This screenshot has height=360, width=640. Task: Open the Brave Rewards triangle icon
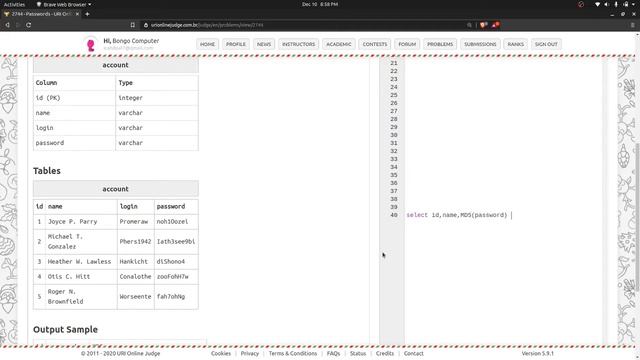tap(495, 25)
